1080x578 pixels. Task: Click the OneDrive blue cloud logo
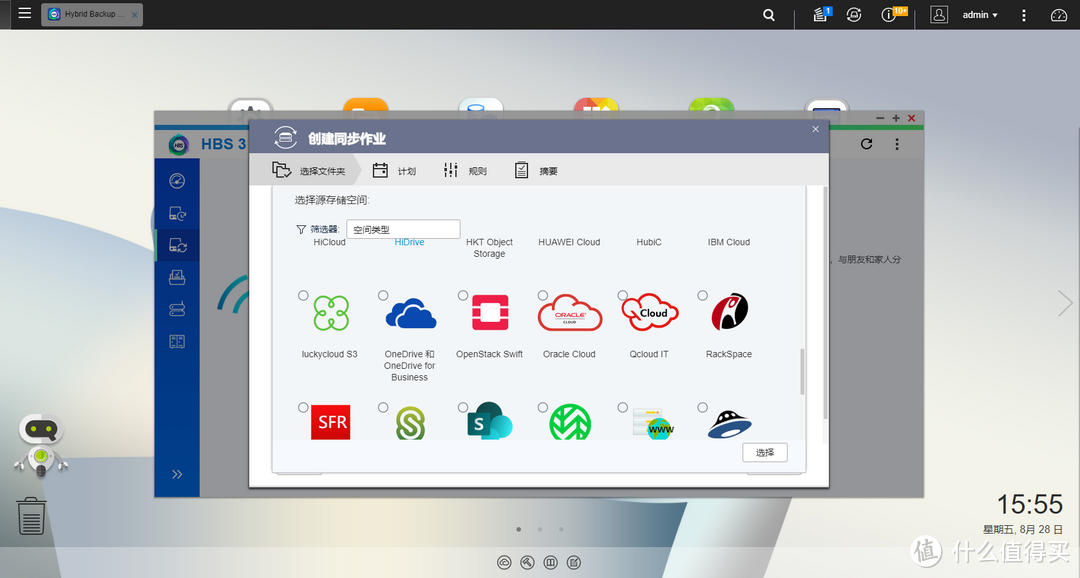[411, 313]
